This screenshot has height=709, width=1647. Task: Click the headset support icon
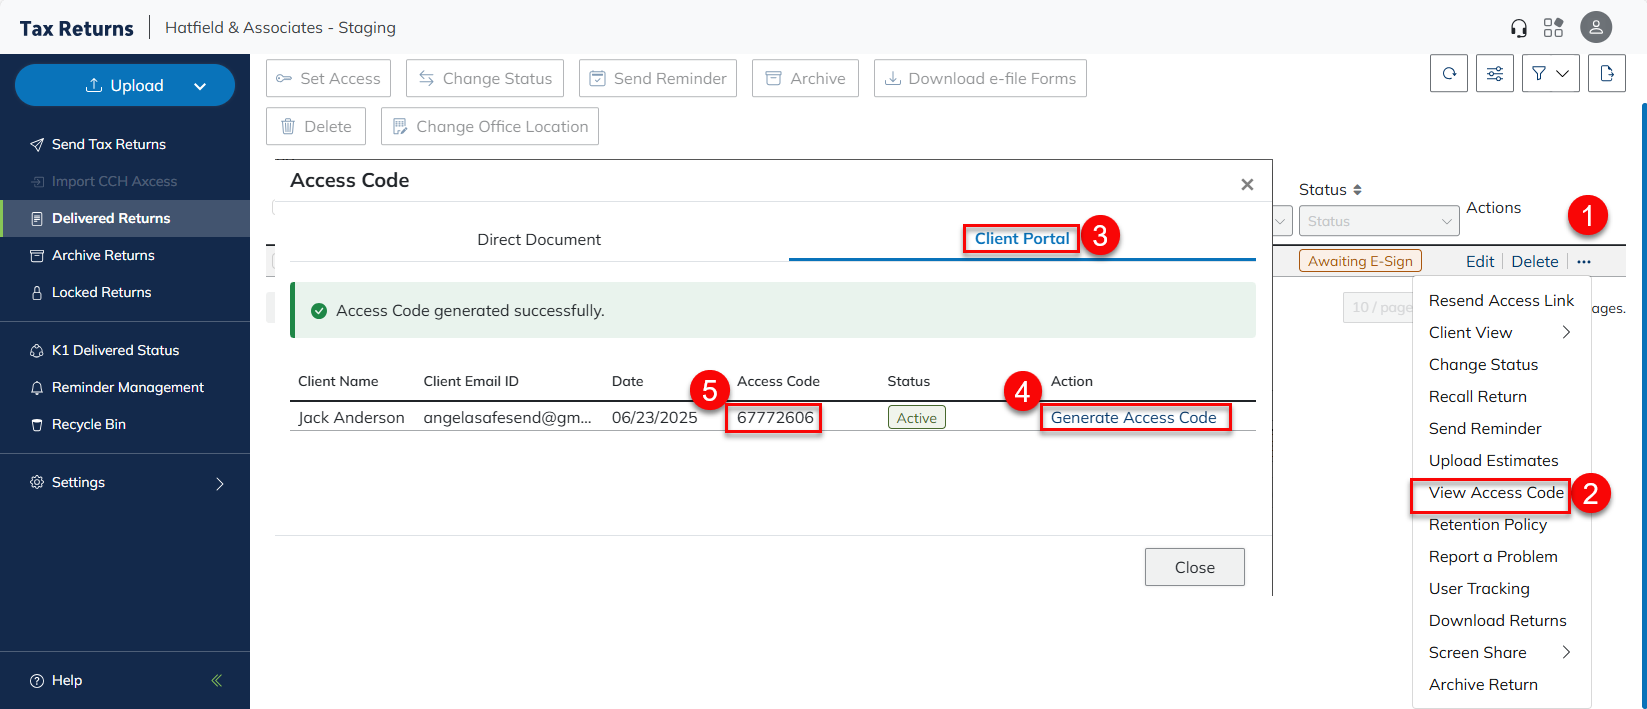[x=1519, y=28]
